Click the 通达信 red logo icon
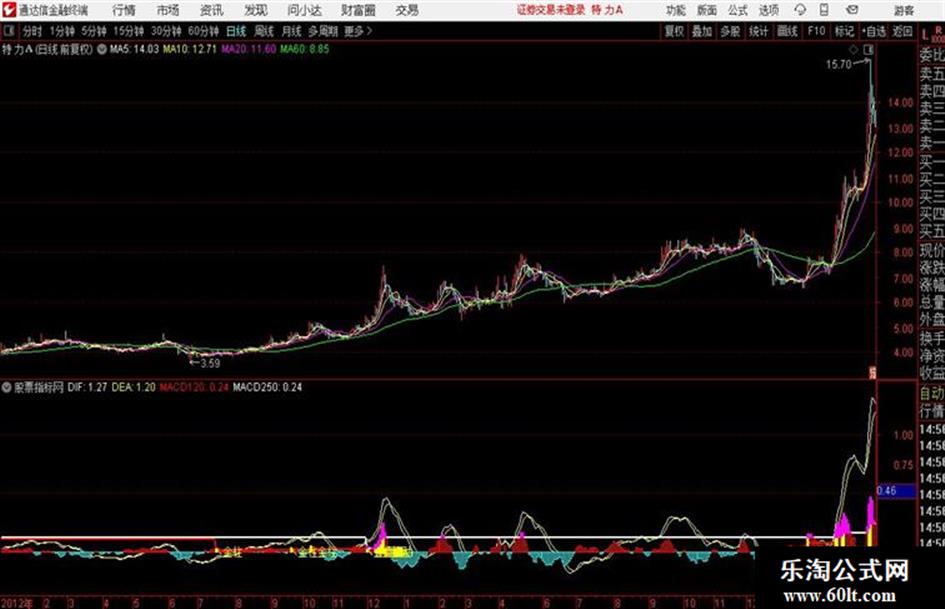 click(x=9, y=10)
